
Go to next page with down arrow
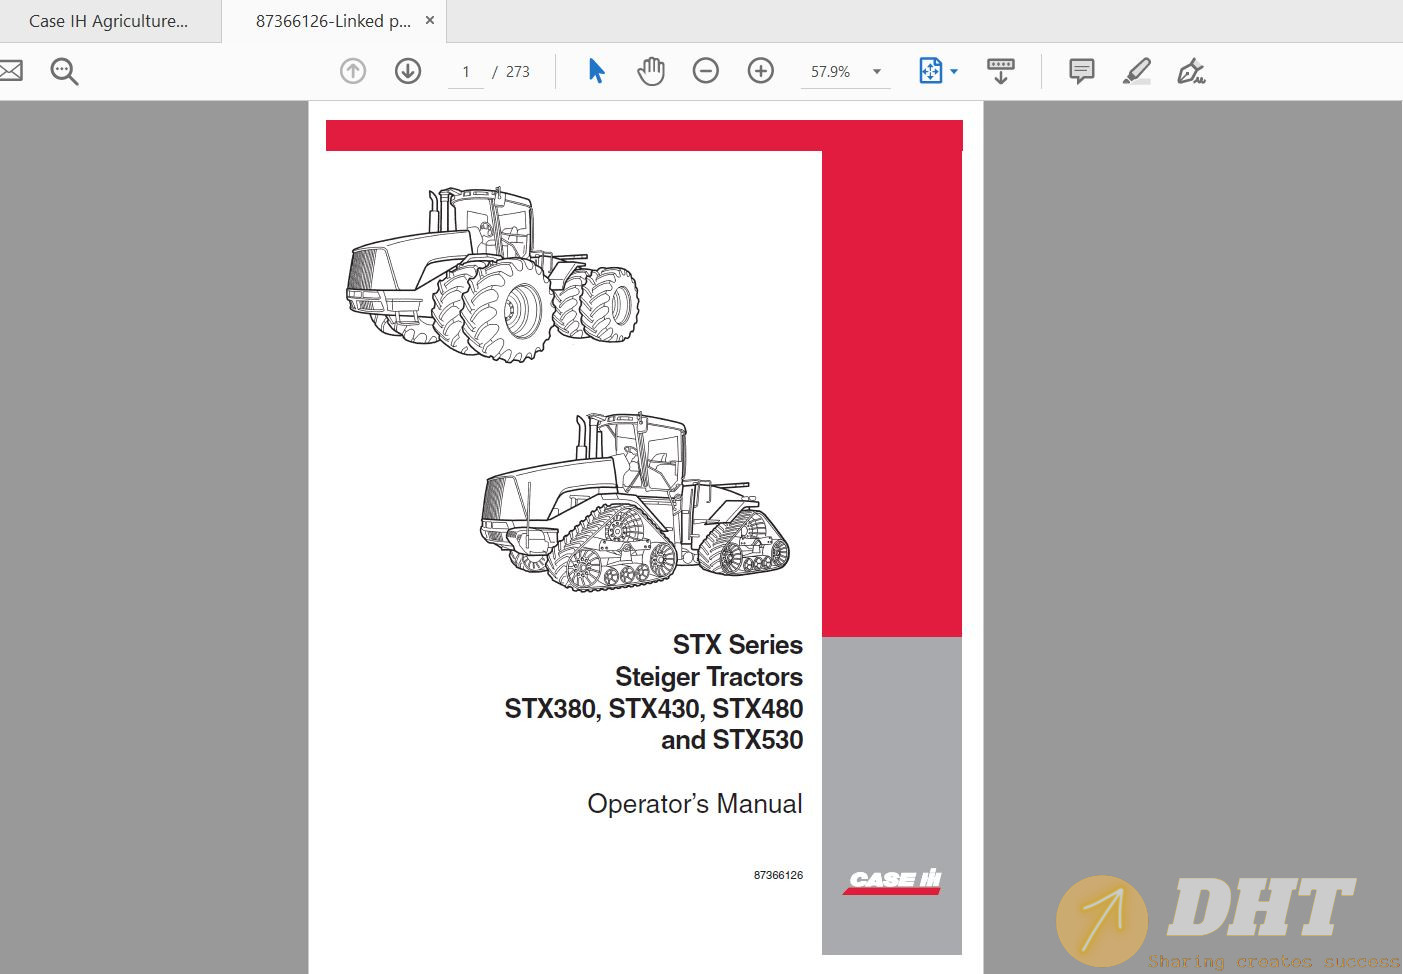[x=408, y=71]
